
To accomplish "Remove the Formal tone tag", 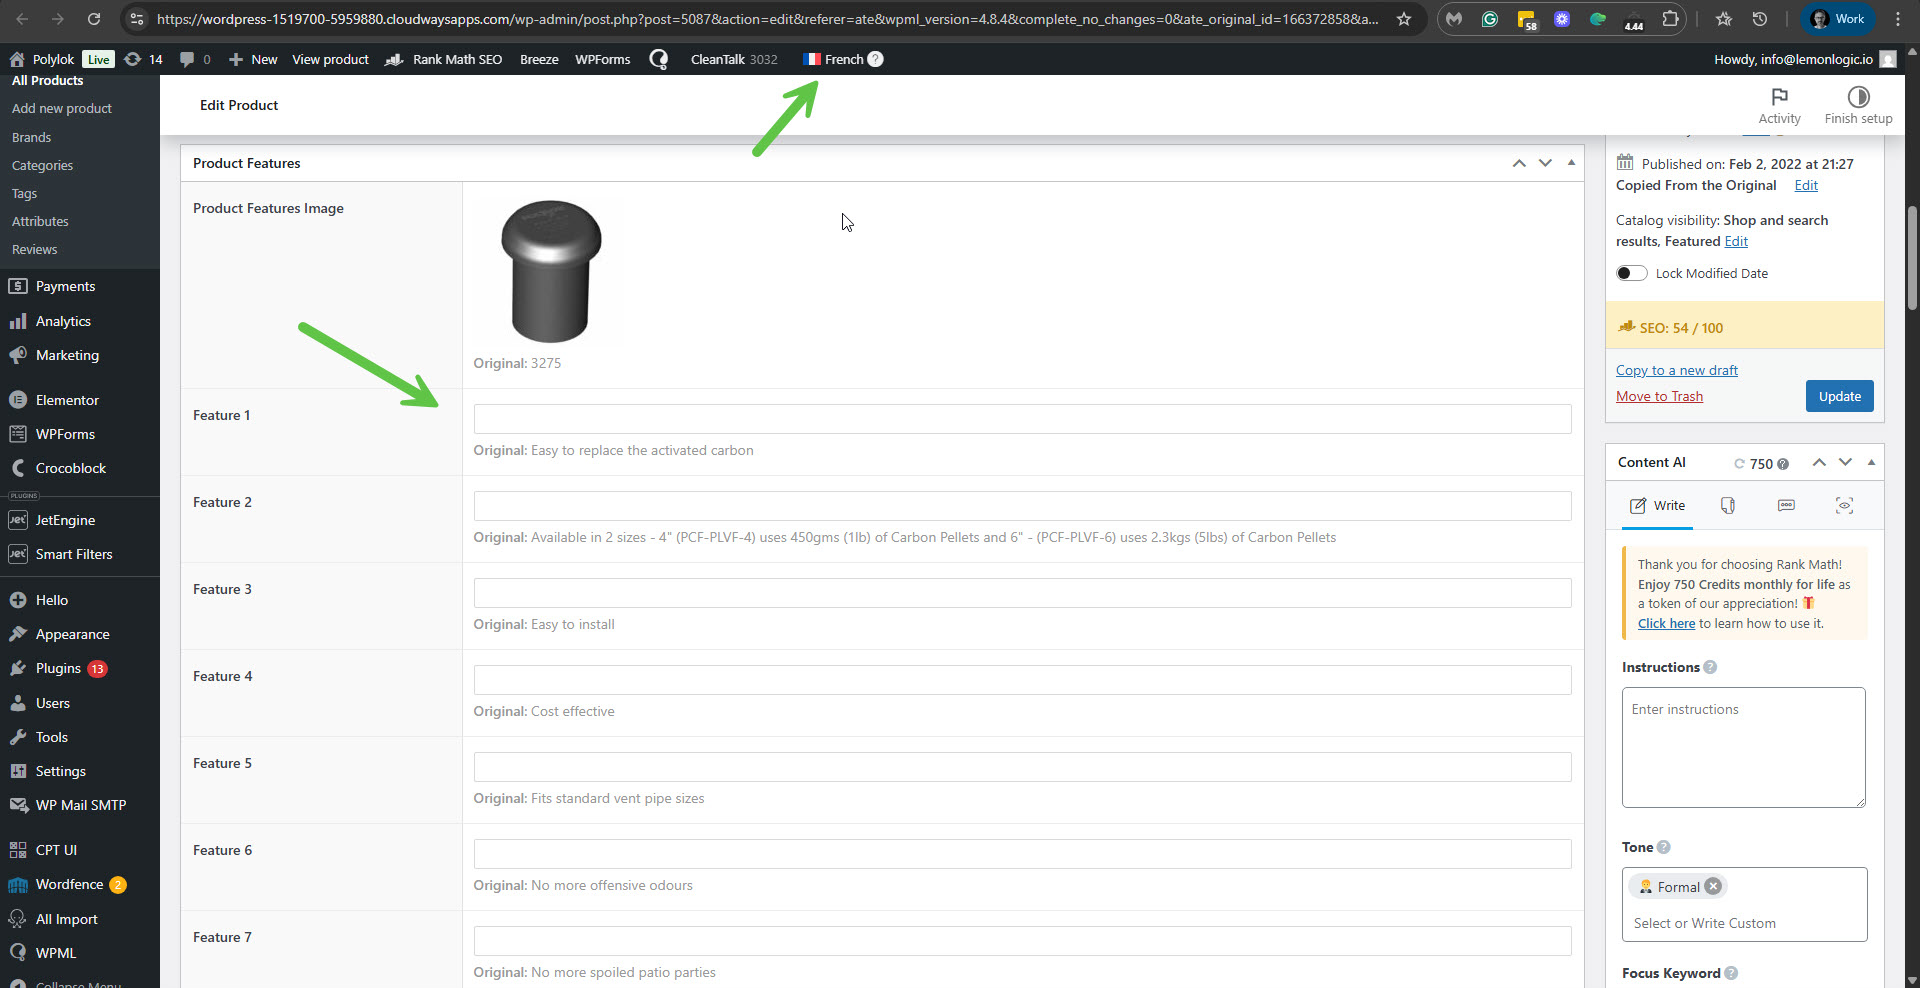I will pyautogui.click(x=1713, y=886).
